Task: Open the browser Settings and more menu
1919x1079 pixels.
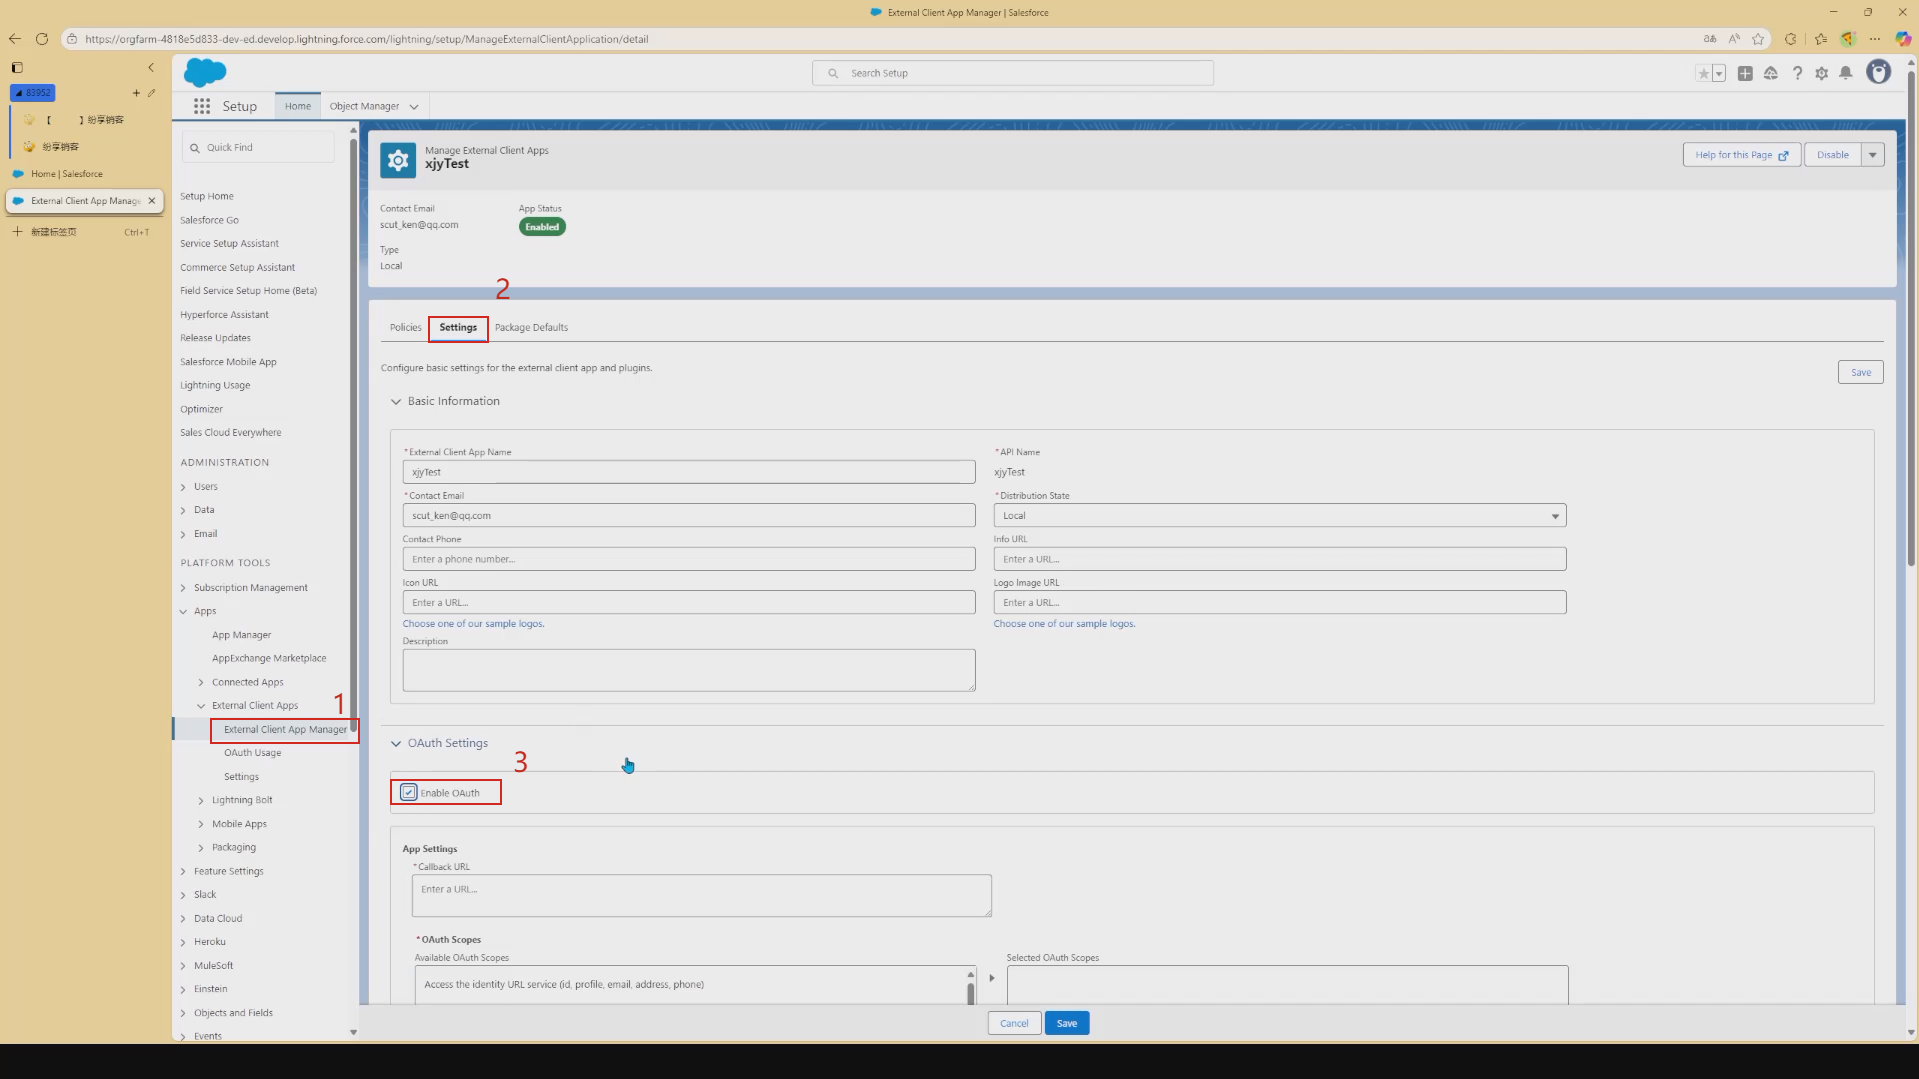Action: tap(1875, 39)
